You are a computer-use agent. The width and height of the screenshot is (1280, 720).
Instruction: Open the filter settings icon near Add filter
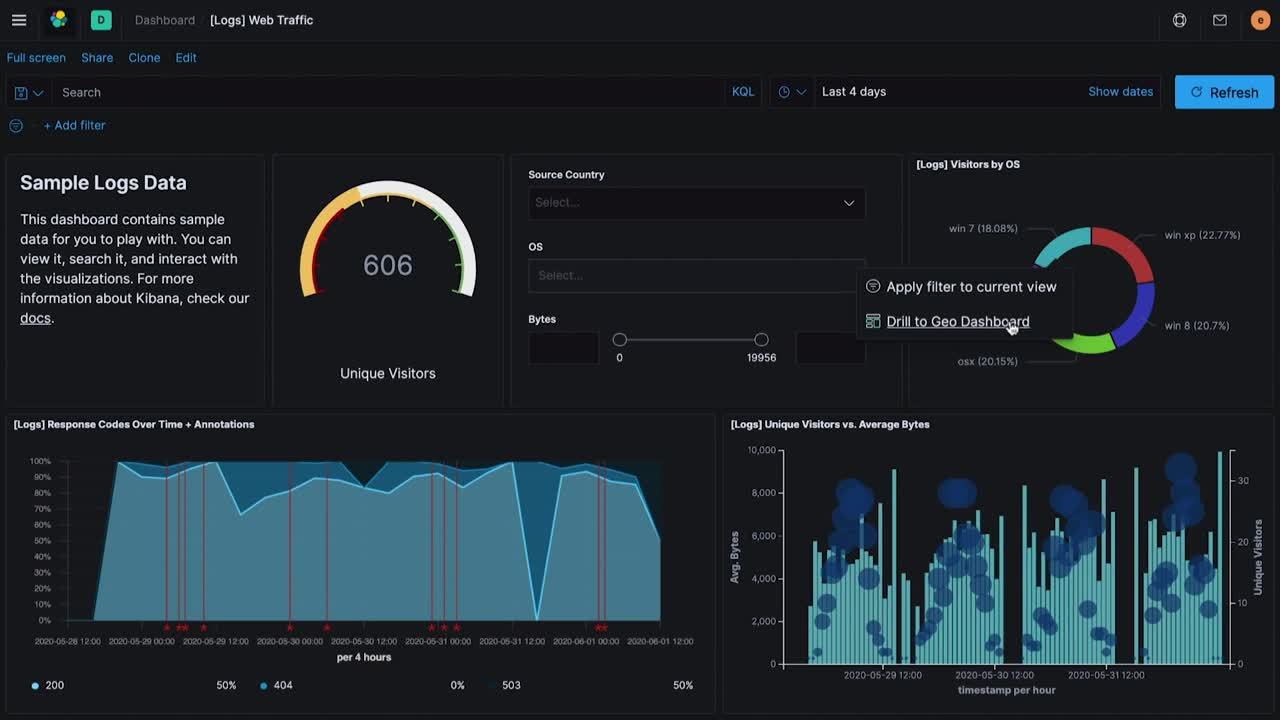pyautogui.click(x=14, y=125)
